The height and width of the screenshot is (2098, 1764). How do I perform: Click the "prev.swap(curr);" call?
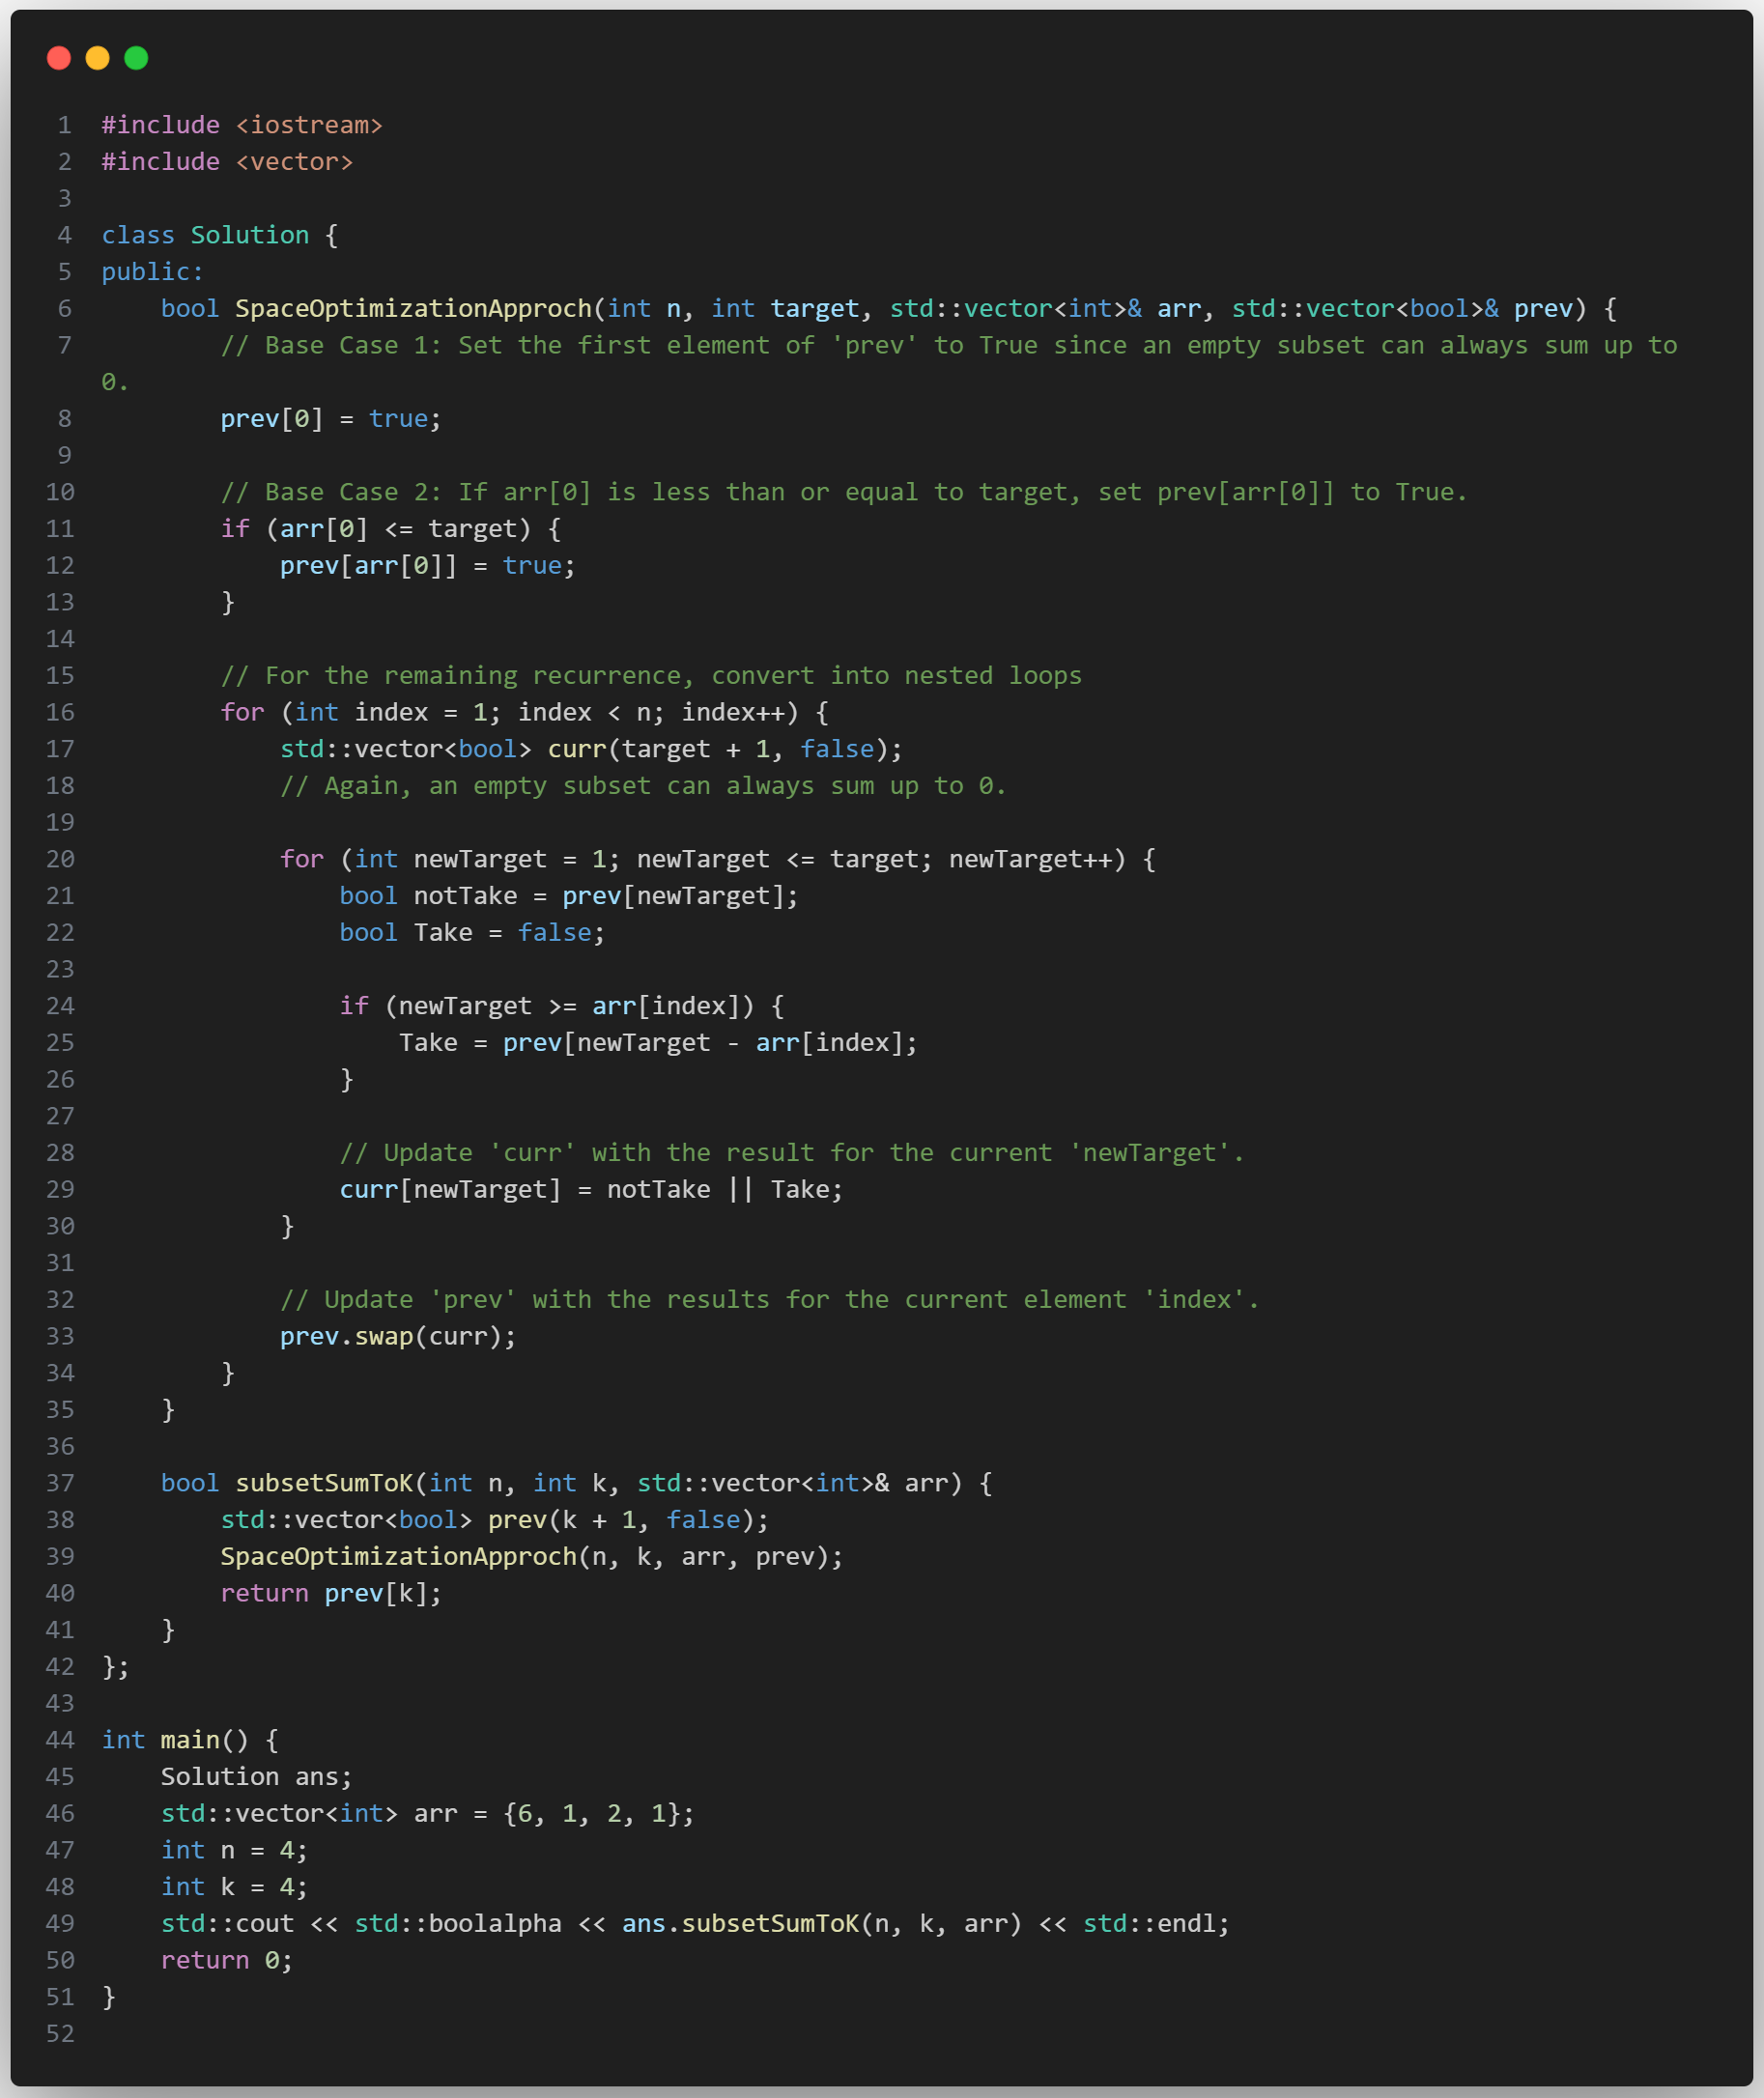pos(397,1337)
